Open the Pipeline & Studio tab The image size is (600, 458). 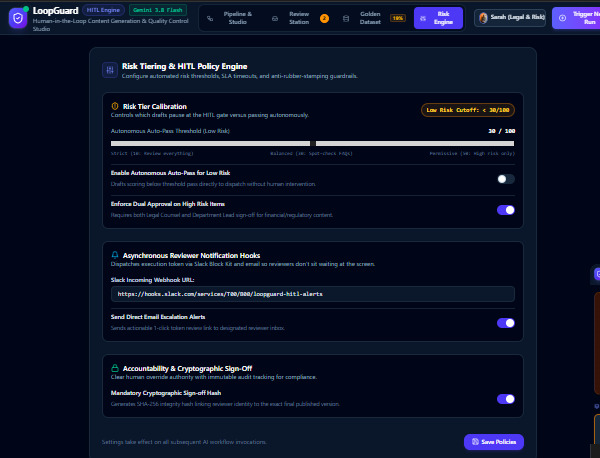tap(230, 18)
